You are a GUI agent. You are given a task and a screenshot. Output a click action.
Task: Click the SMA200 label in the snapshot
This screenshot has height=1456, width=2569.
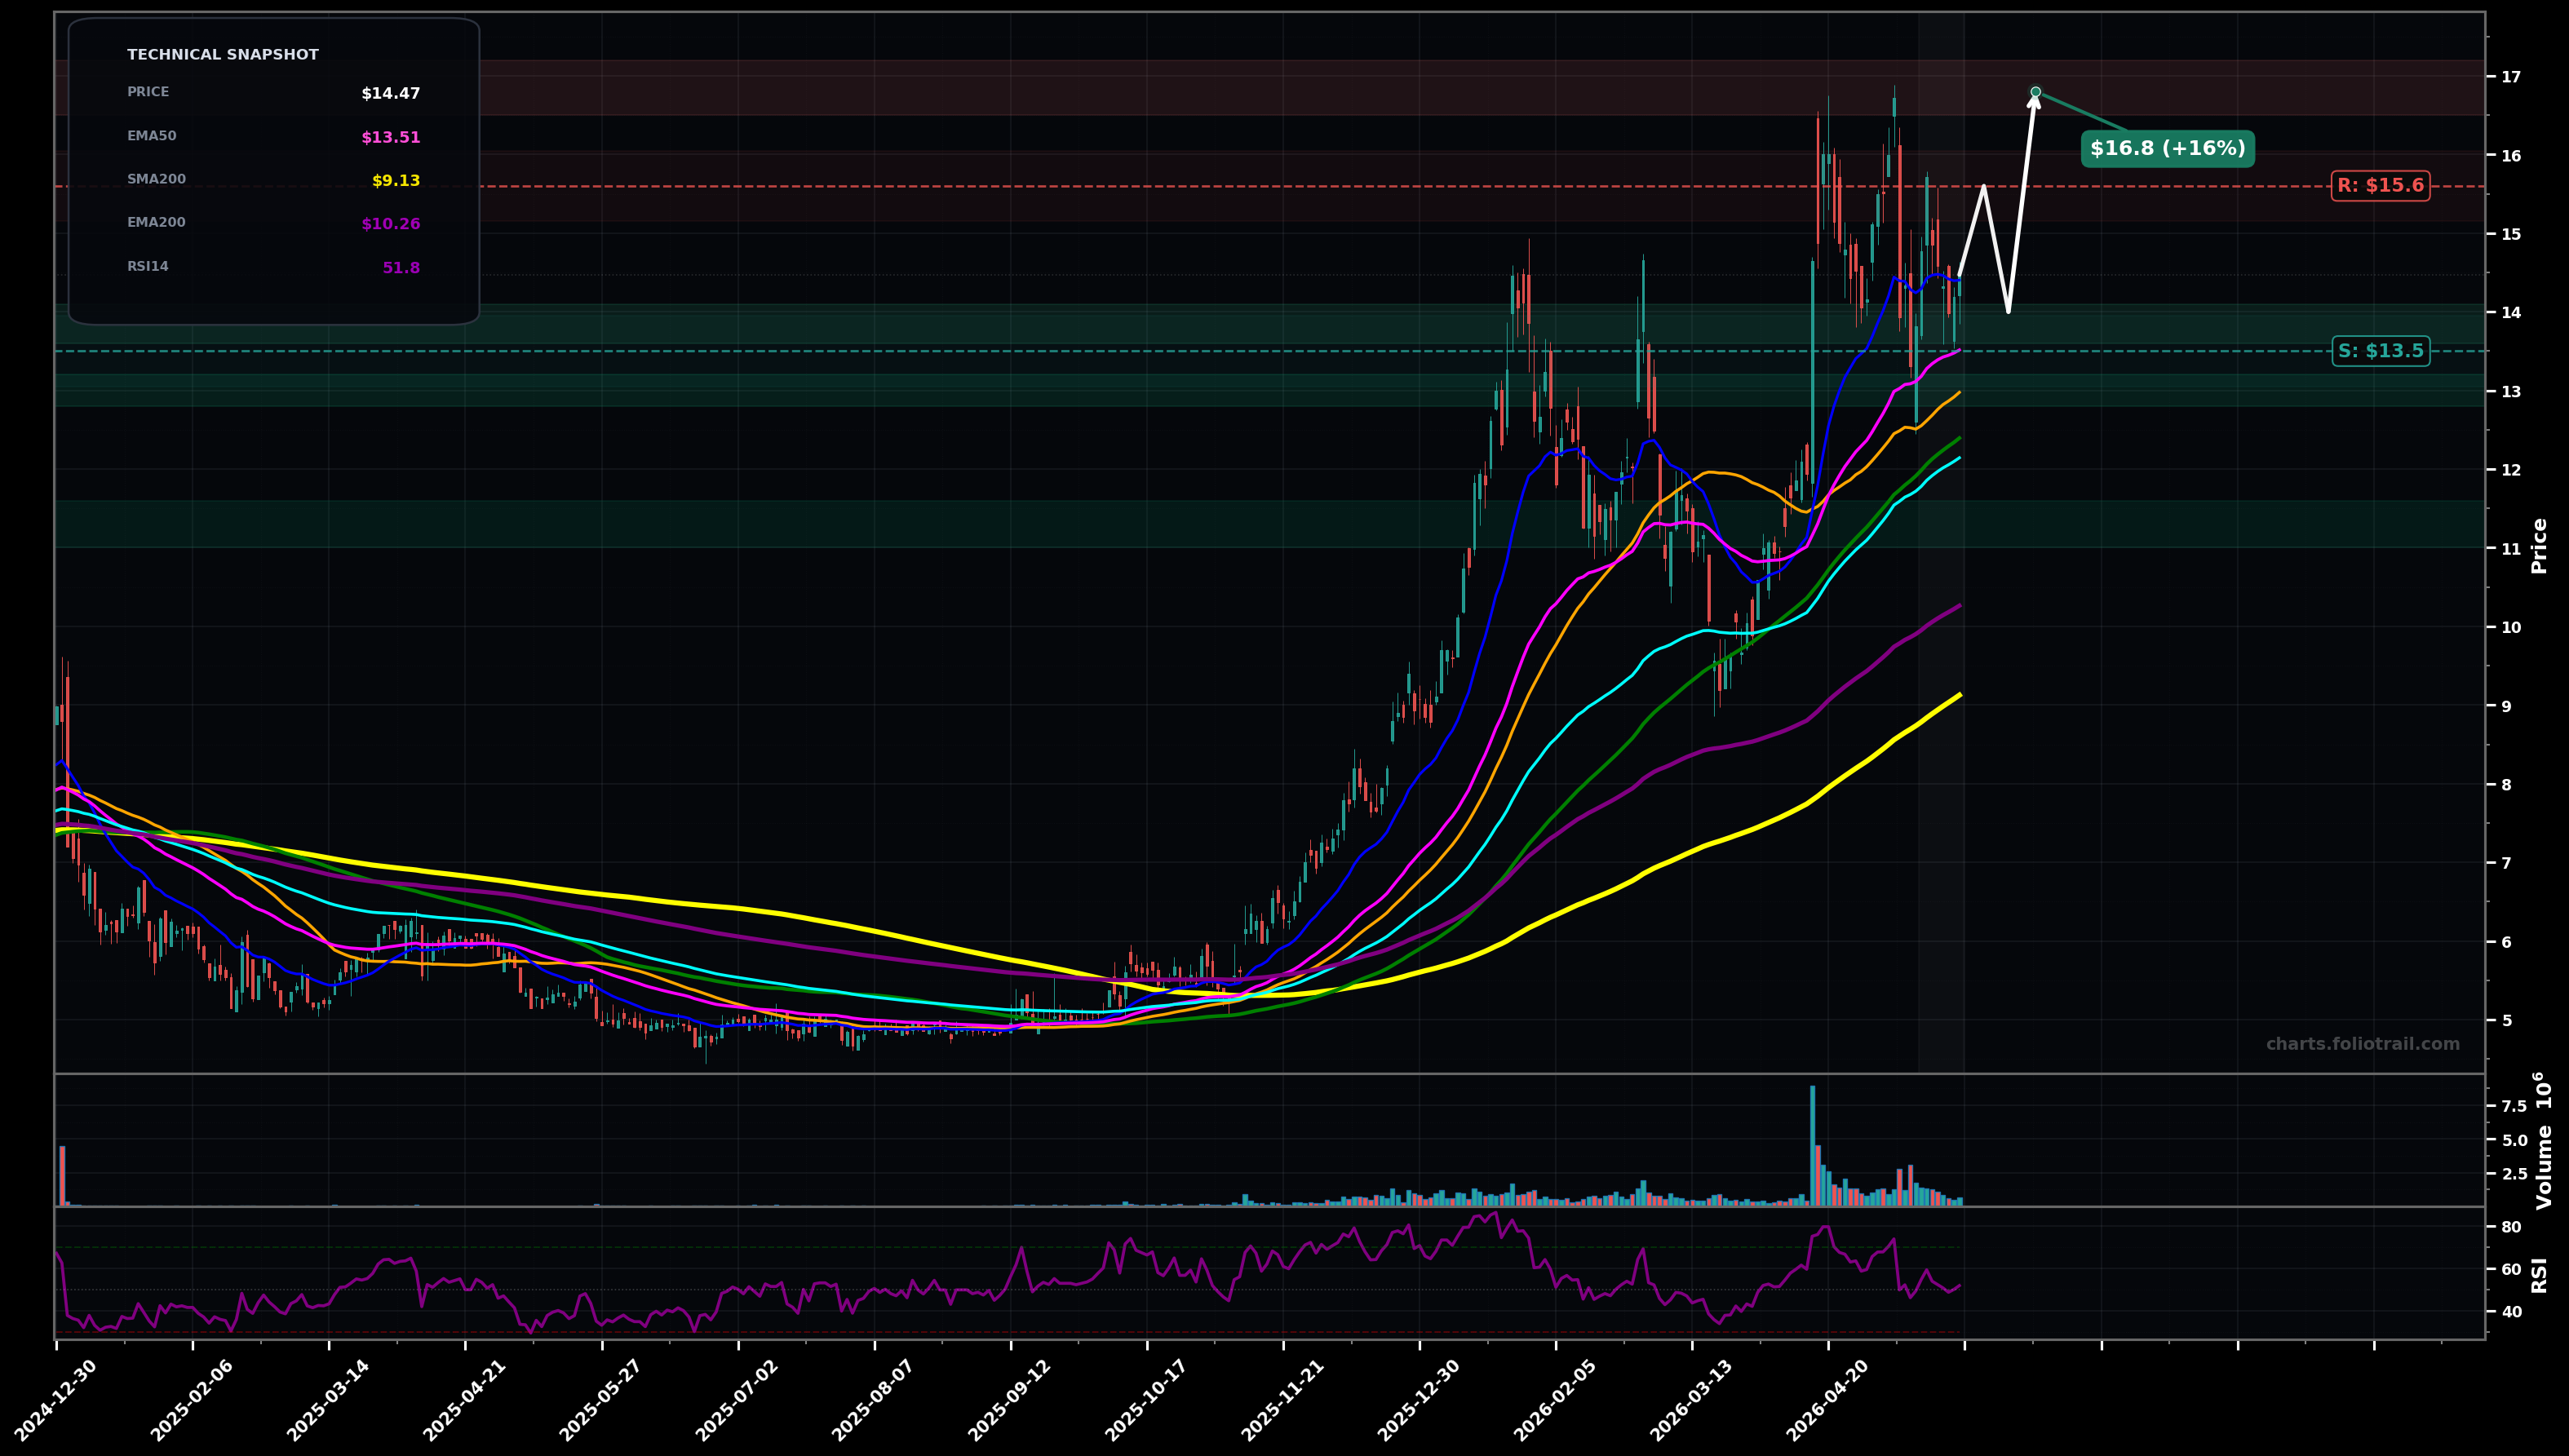(157, 180)
